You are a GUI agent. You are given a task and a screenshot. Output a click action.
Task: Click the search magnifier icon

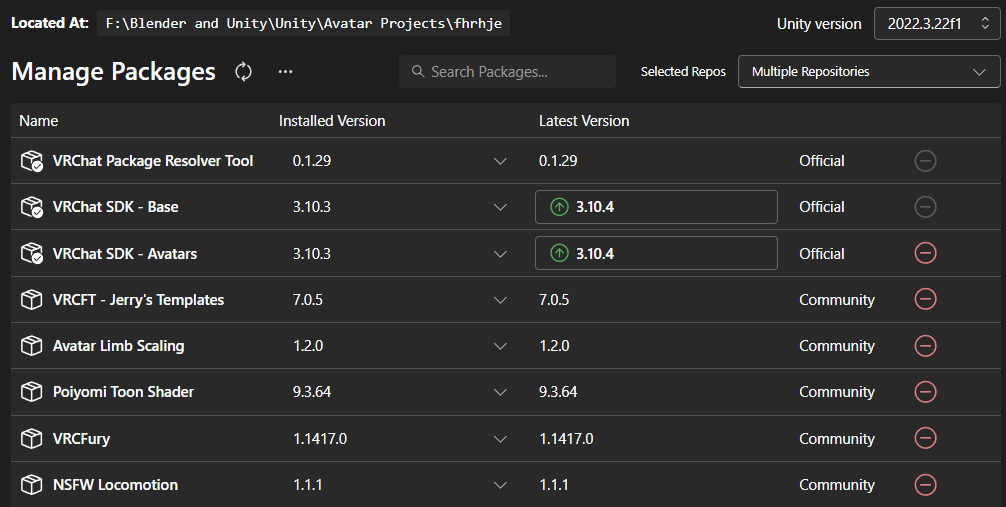tap(418, 71)
